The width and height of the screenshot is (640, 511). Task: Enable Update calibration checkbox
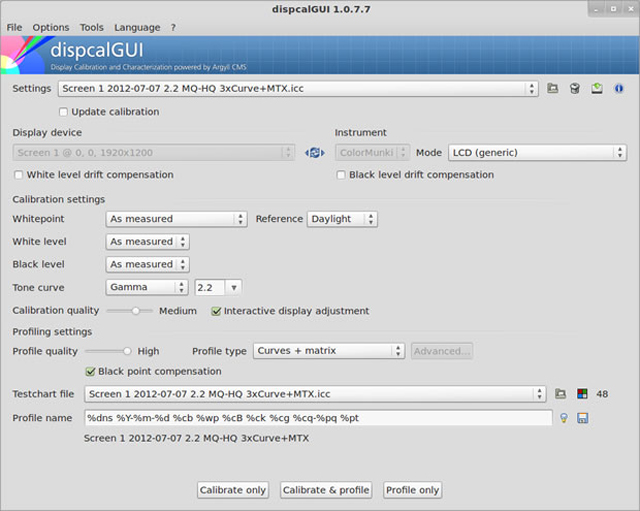[63, 112]
